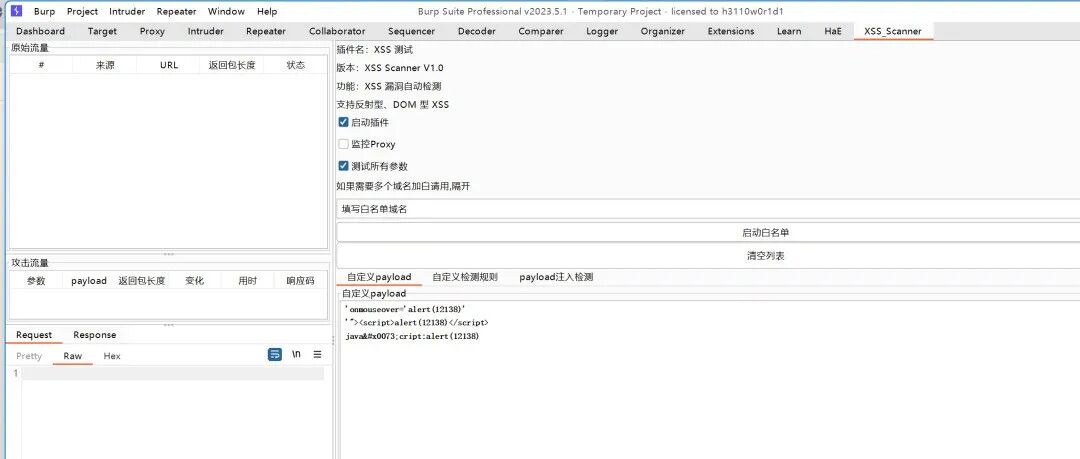This screenshot has height=459, width=1080.
Task: Open the Project menu
Action: [x=82, y=11]
